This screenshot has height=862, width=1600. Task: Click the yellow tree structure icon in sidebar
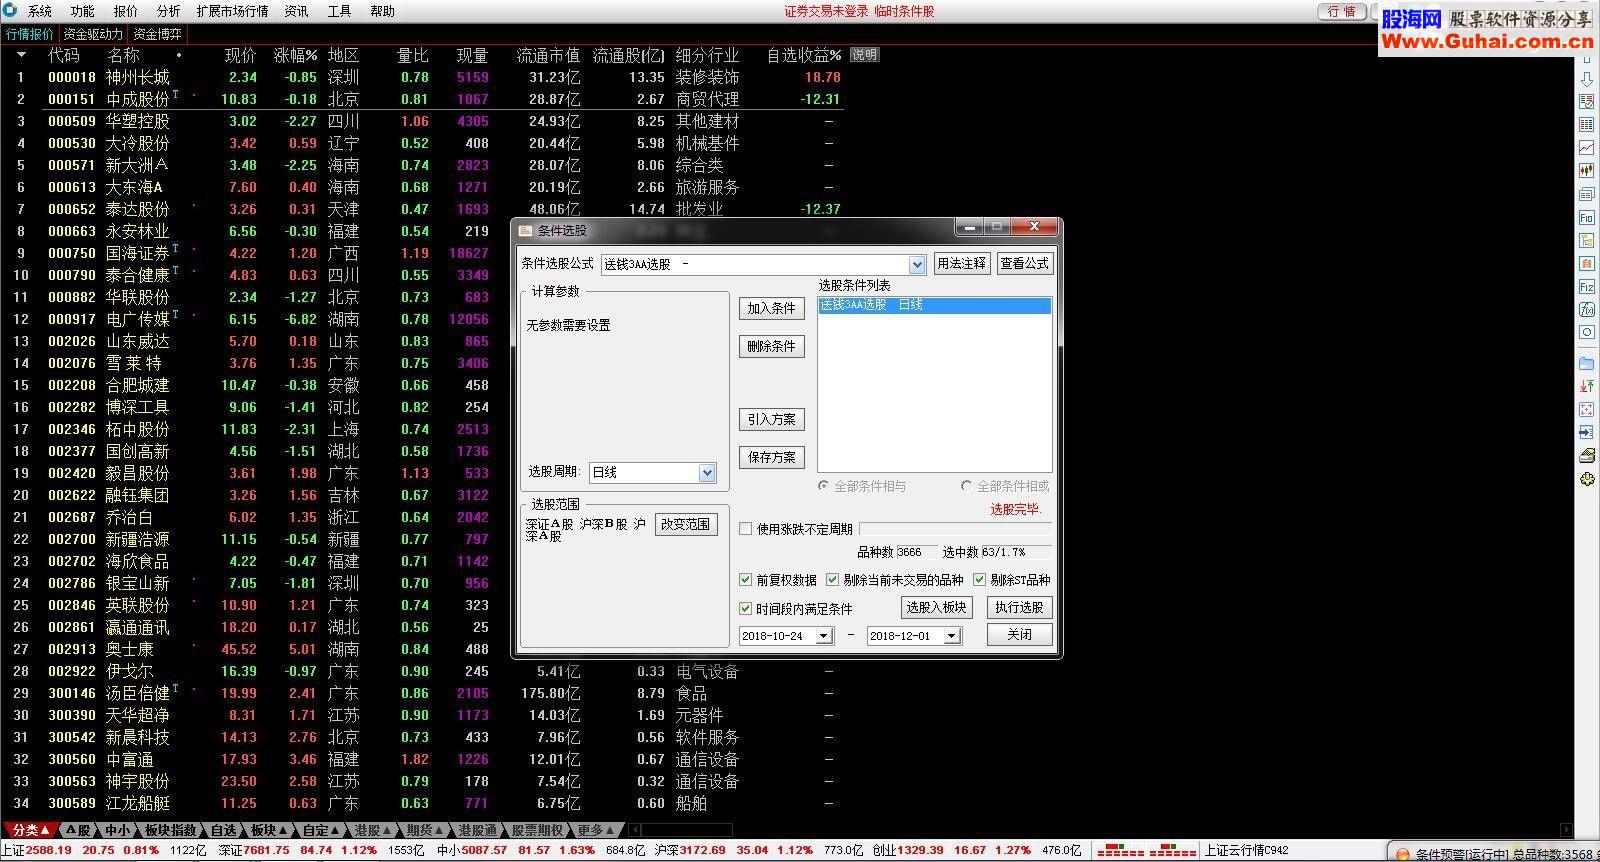tap(1586, 240)
